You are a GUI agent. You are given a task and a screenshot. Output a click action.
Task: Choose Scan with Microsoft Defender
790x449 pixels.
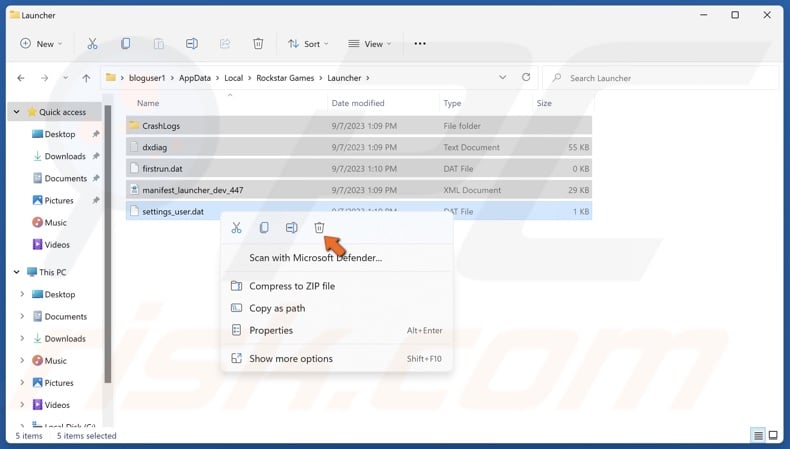pos(337,258)
